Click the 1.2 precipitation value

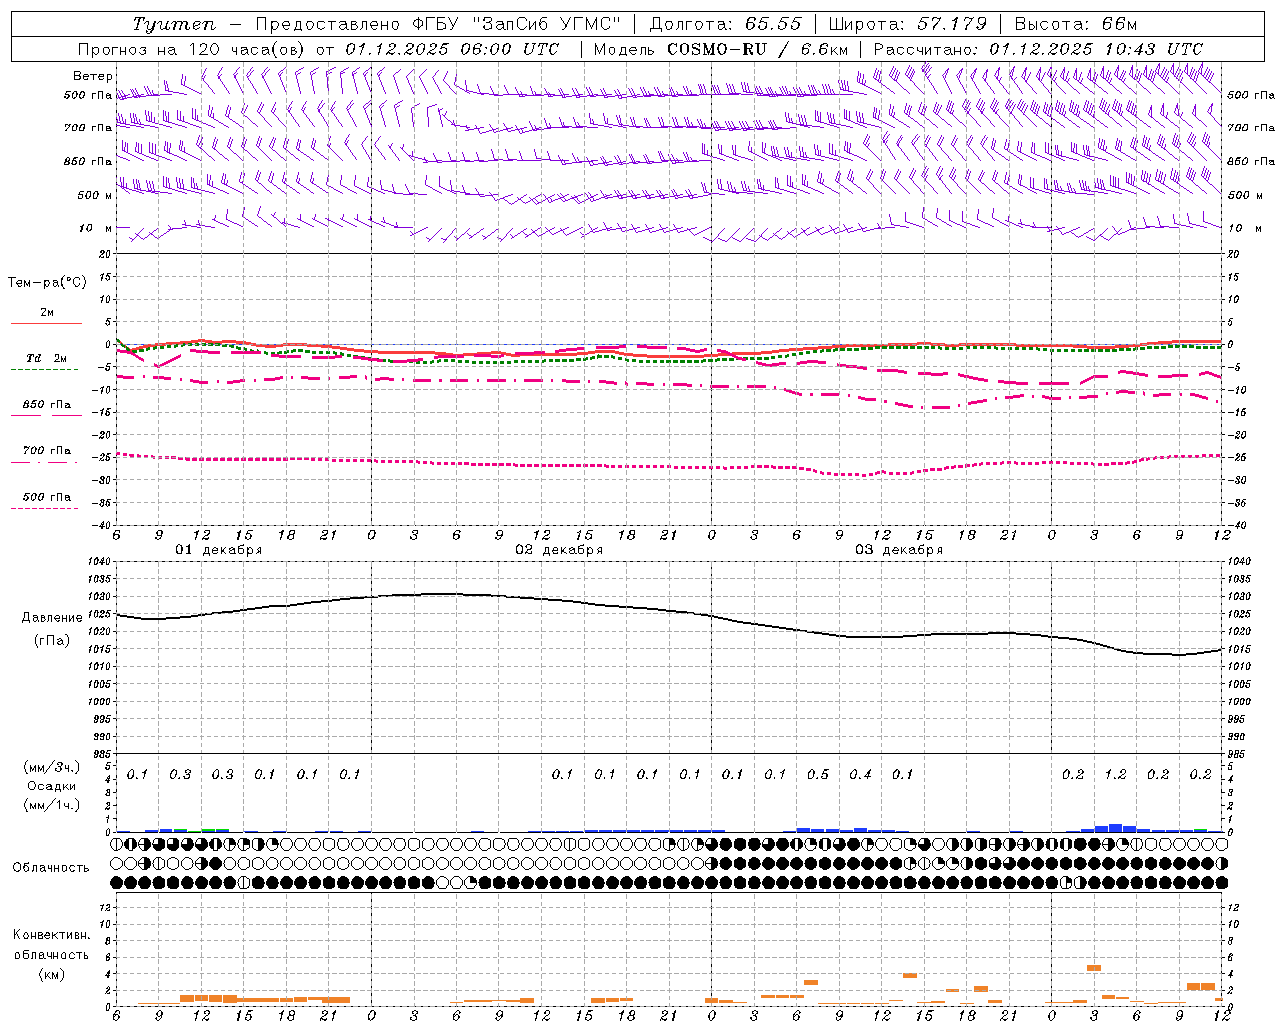pos(1115,775)
